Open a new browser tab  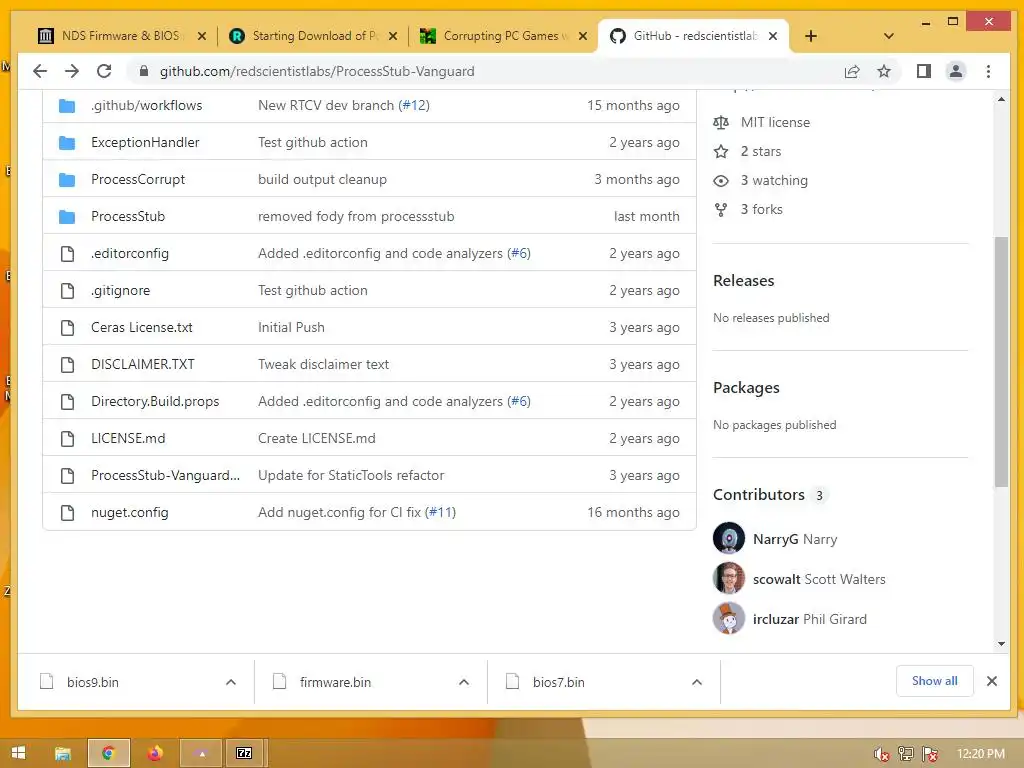[810, 36]
